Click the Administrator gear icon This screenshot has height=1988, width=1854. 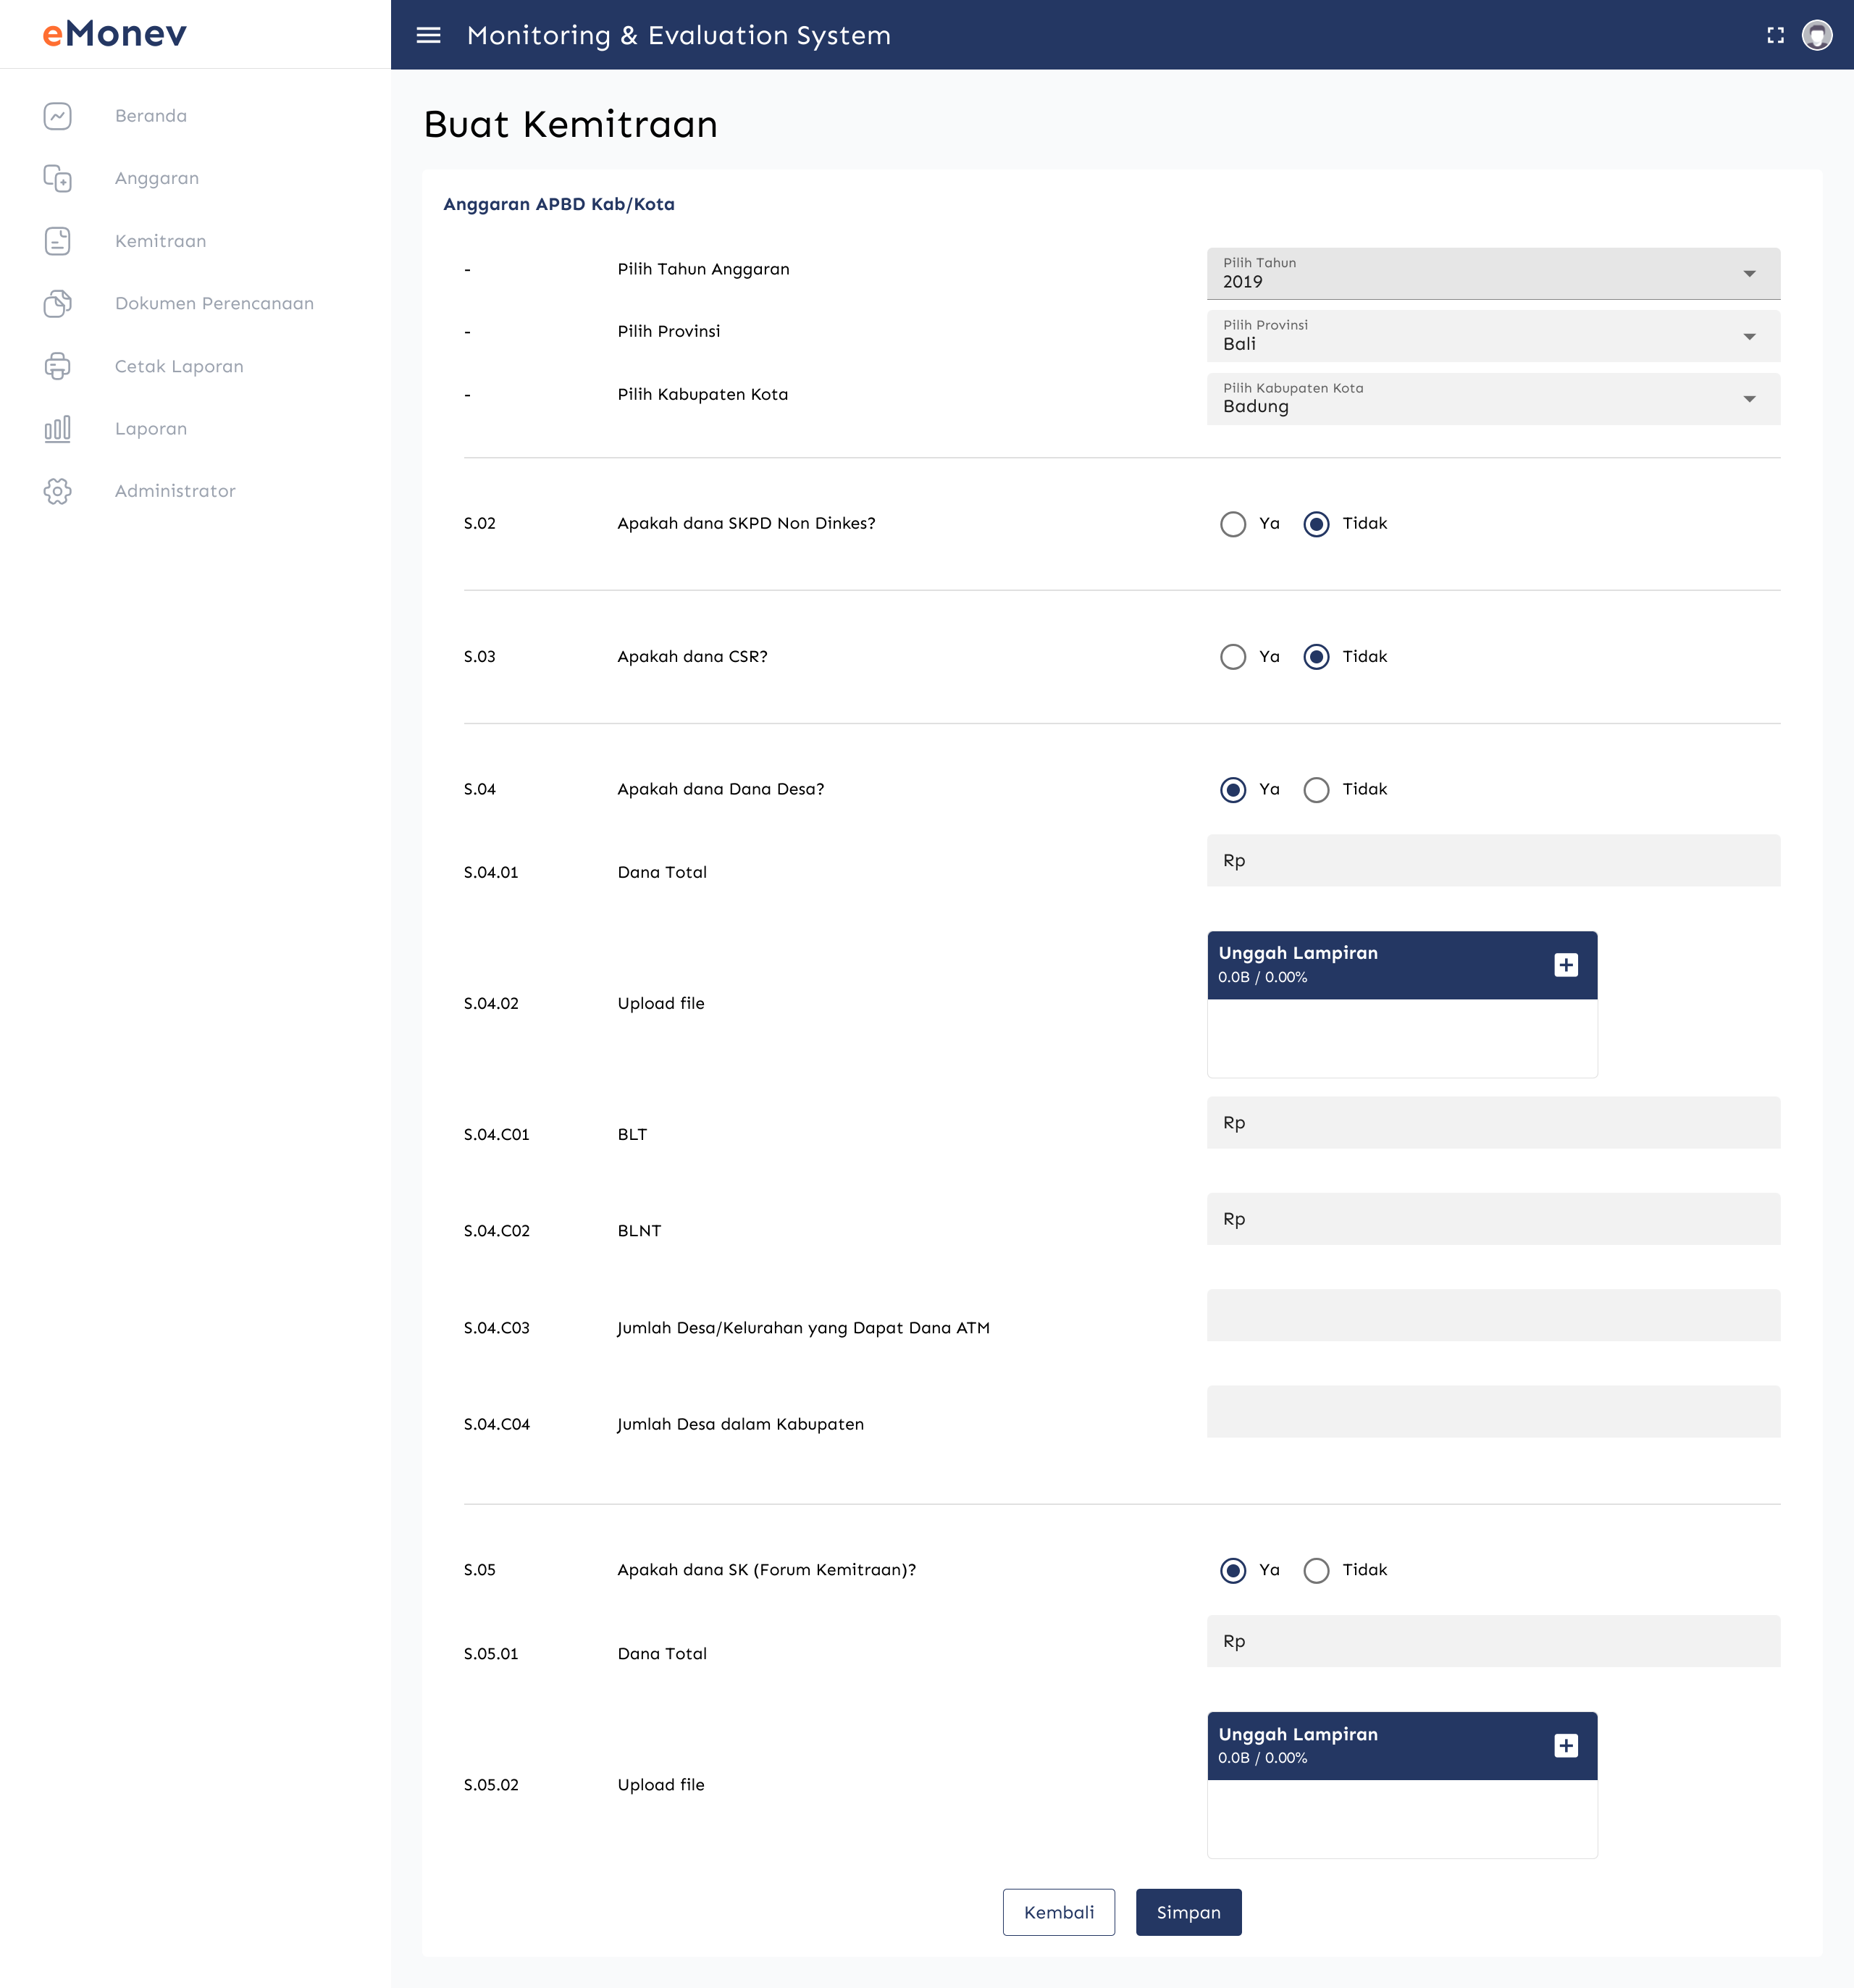point(58,491)
